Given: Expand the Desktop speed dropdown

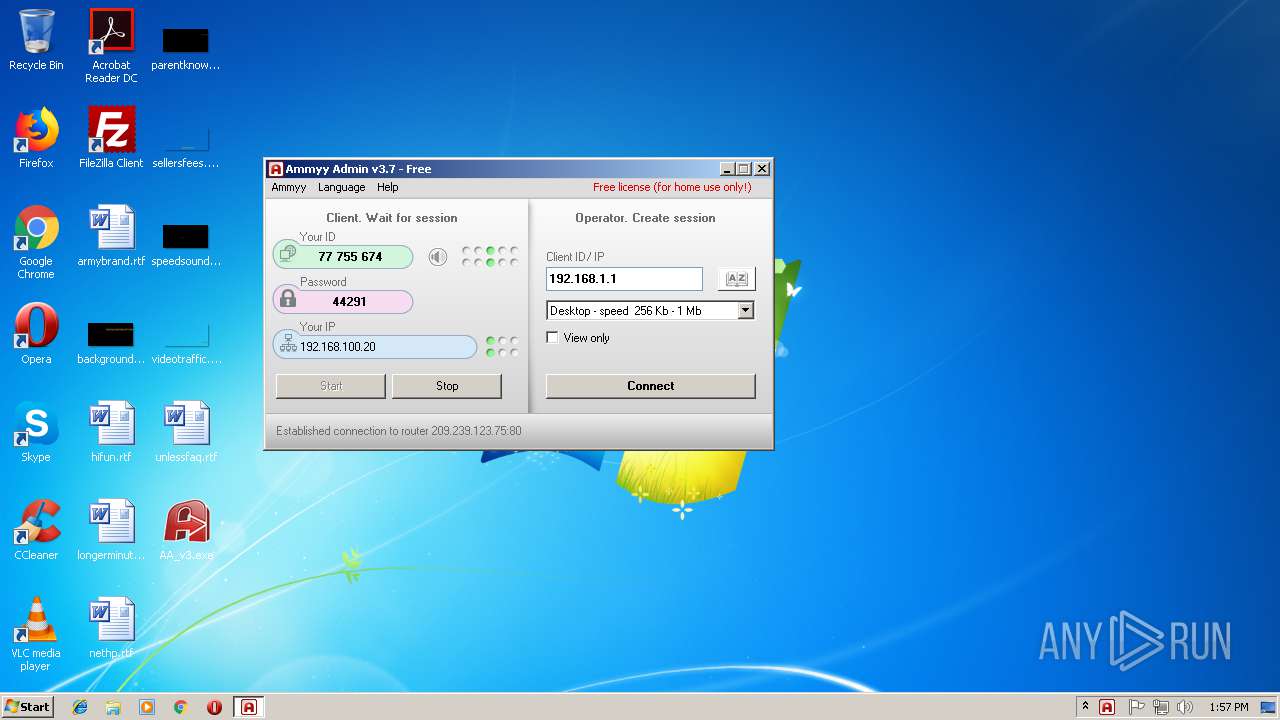Looking at the screenshot, I should tap(745, 311).
